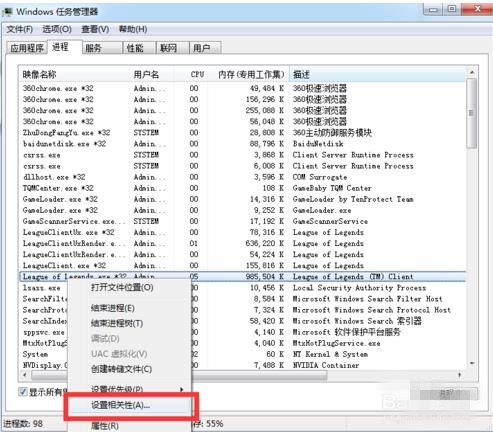Open the 查看(V) menu
This screenshot has height=432, width=493.
[x=95, y=29]
